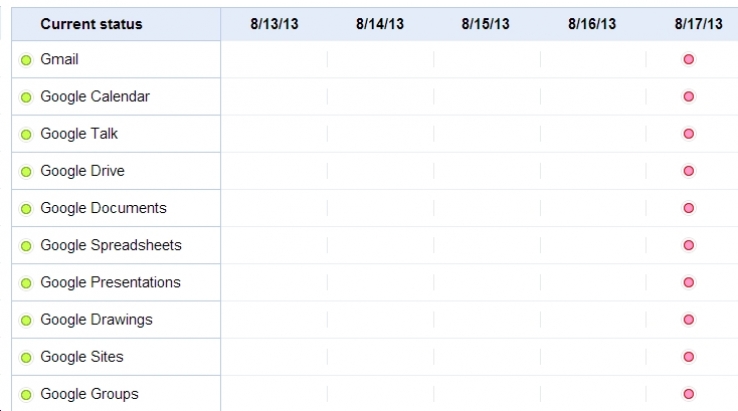Select the Google Talk service name

[79, 133]
